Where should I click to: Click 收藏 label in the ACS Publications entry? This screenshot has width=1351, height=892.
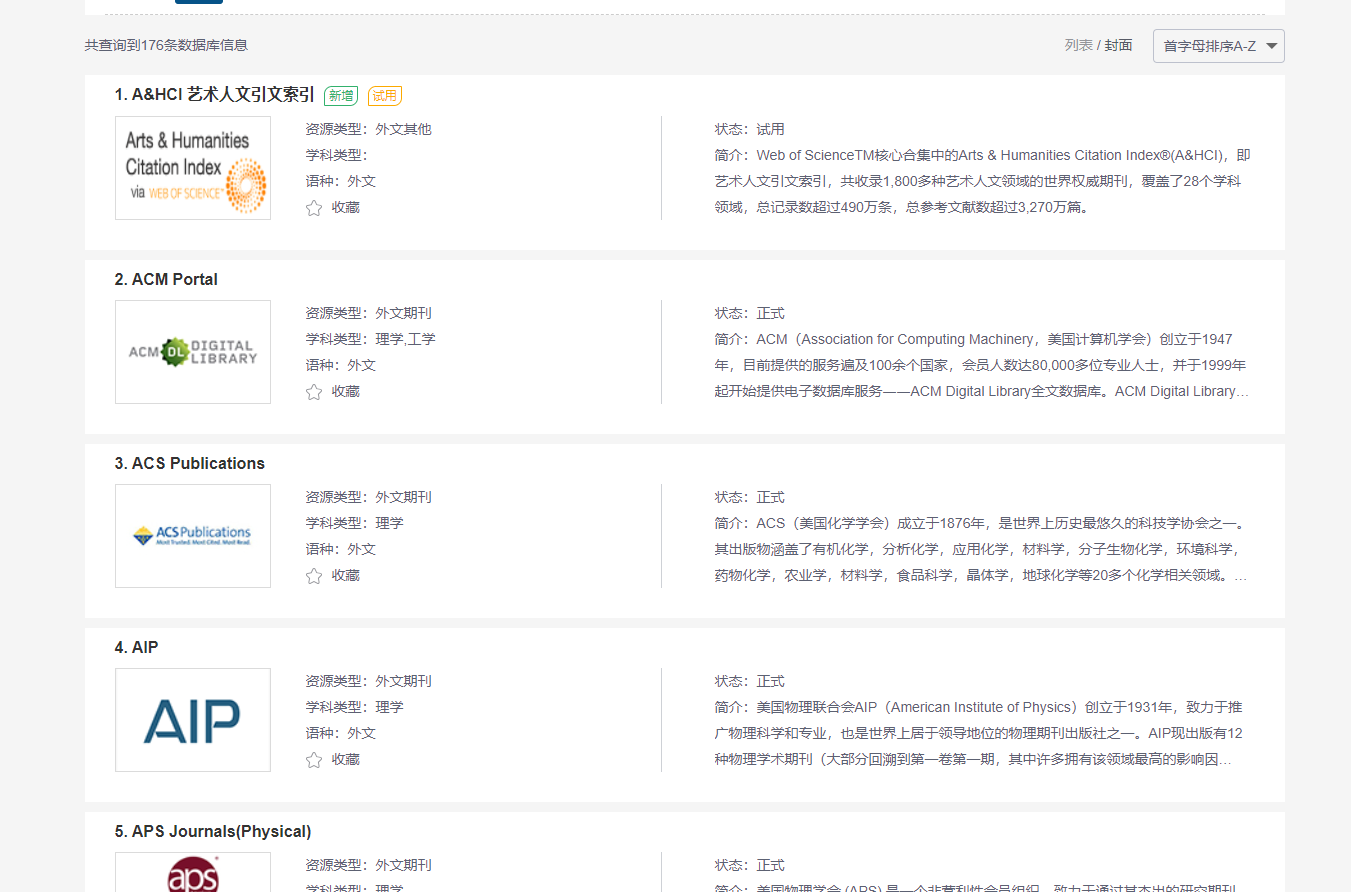pyautogui.click(x=346, y=576)
